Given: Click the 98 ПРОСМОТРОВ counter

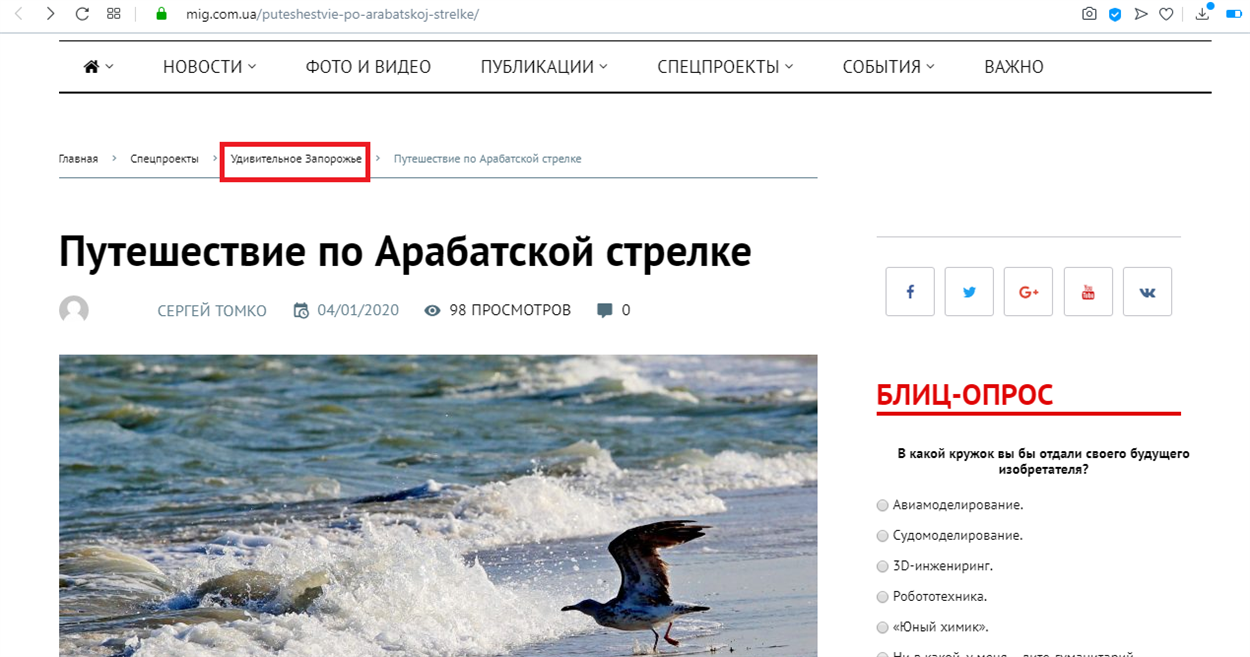Looking at the screenshot, I should point(510,310).
